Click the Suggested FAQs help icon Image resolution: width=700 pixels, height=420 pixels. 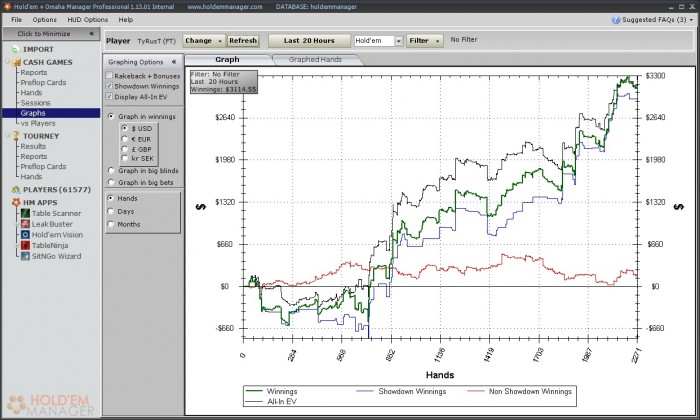click(616, 20)
